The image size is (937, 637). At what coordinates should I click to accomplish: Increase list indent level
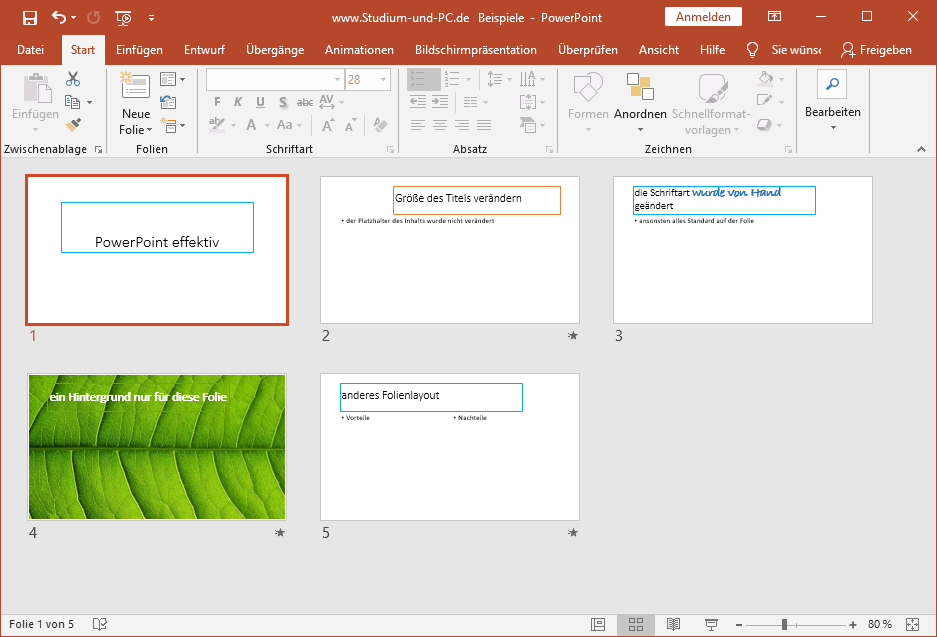pyautogui.click(x=440, y=102)
